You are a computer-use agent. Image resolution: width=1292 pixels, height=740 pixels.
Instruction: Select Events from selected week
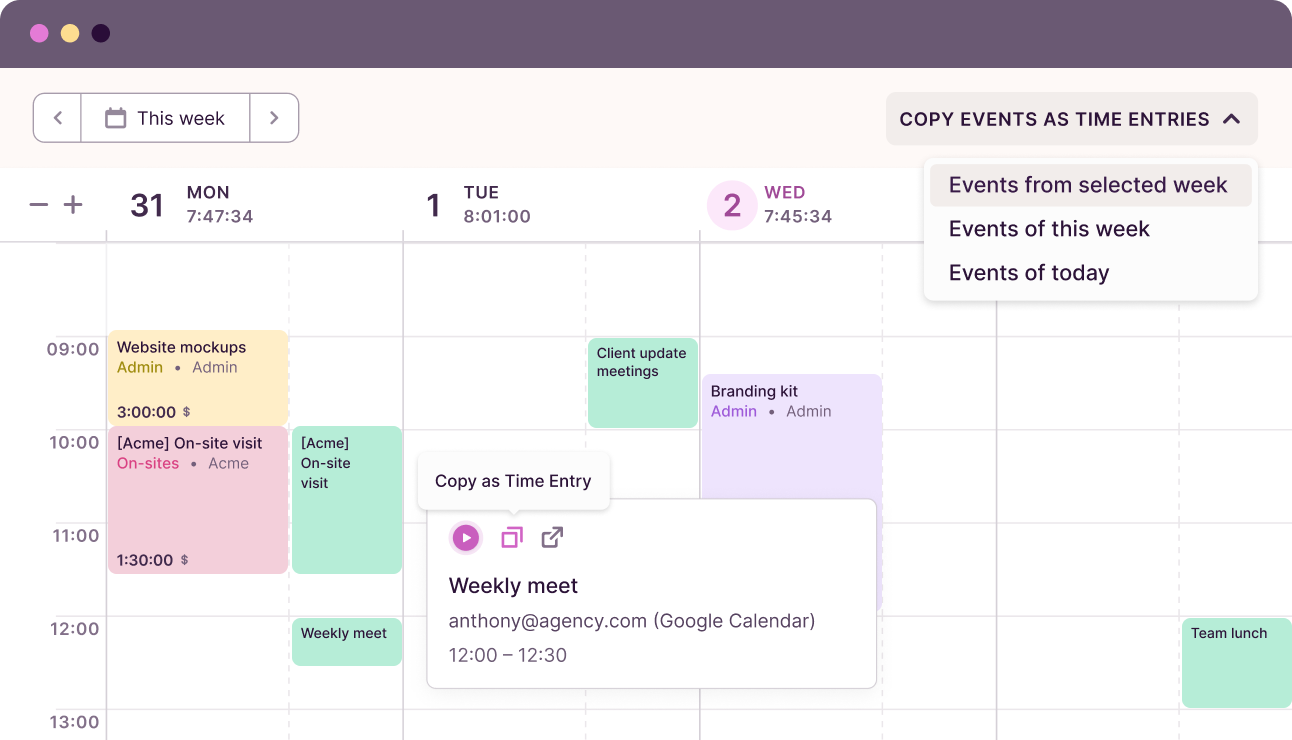[1089, 185]
